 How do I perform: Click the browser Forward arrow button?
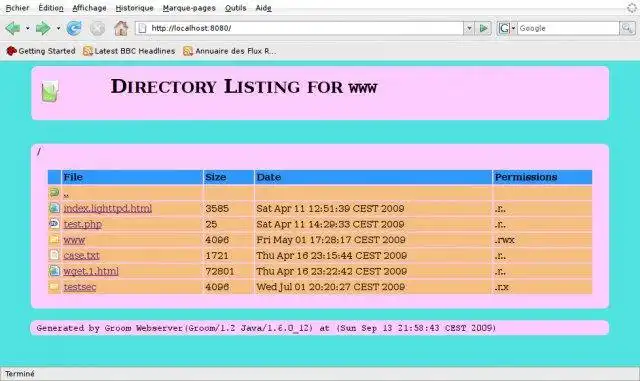tap(43, 28)
